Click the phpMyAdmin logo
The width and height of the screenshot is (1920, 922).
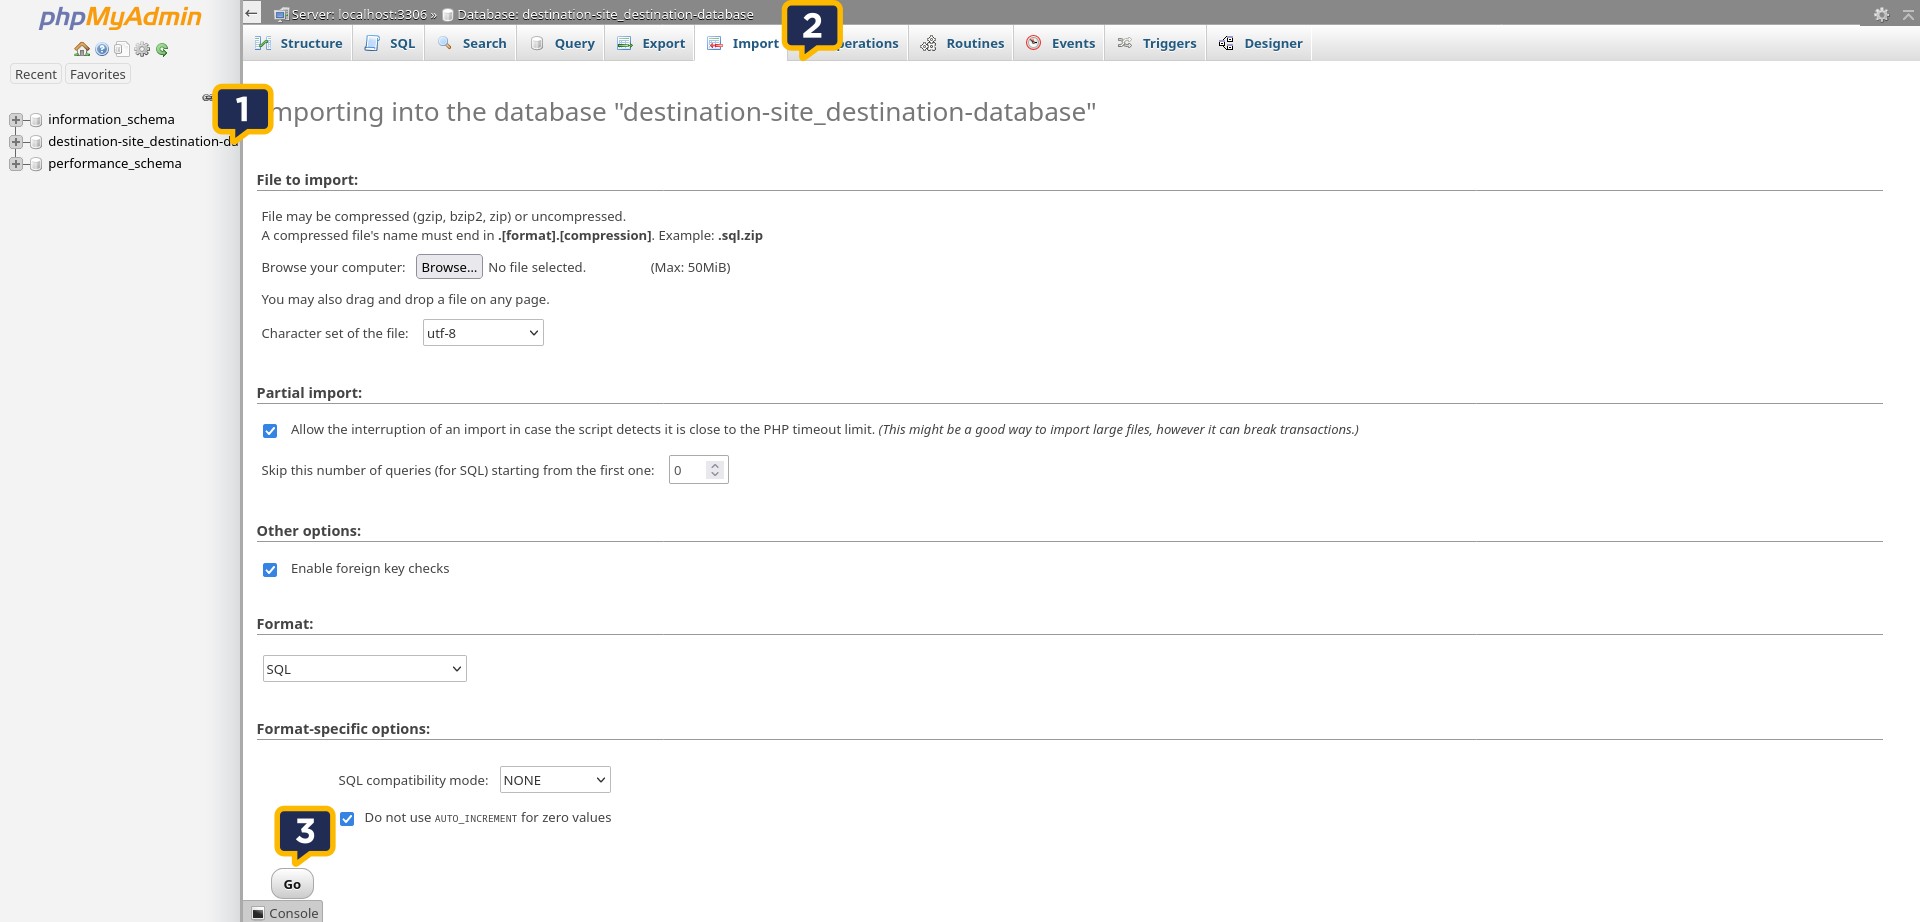pos(120,17)
